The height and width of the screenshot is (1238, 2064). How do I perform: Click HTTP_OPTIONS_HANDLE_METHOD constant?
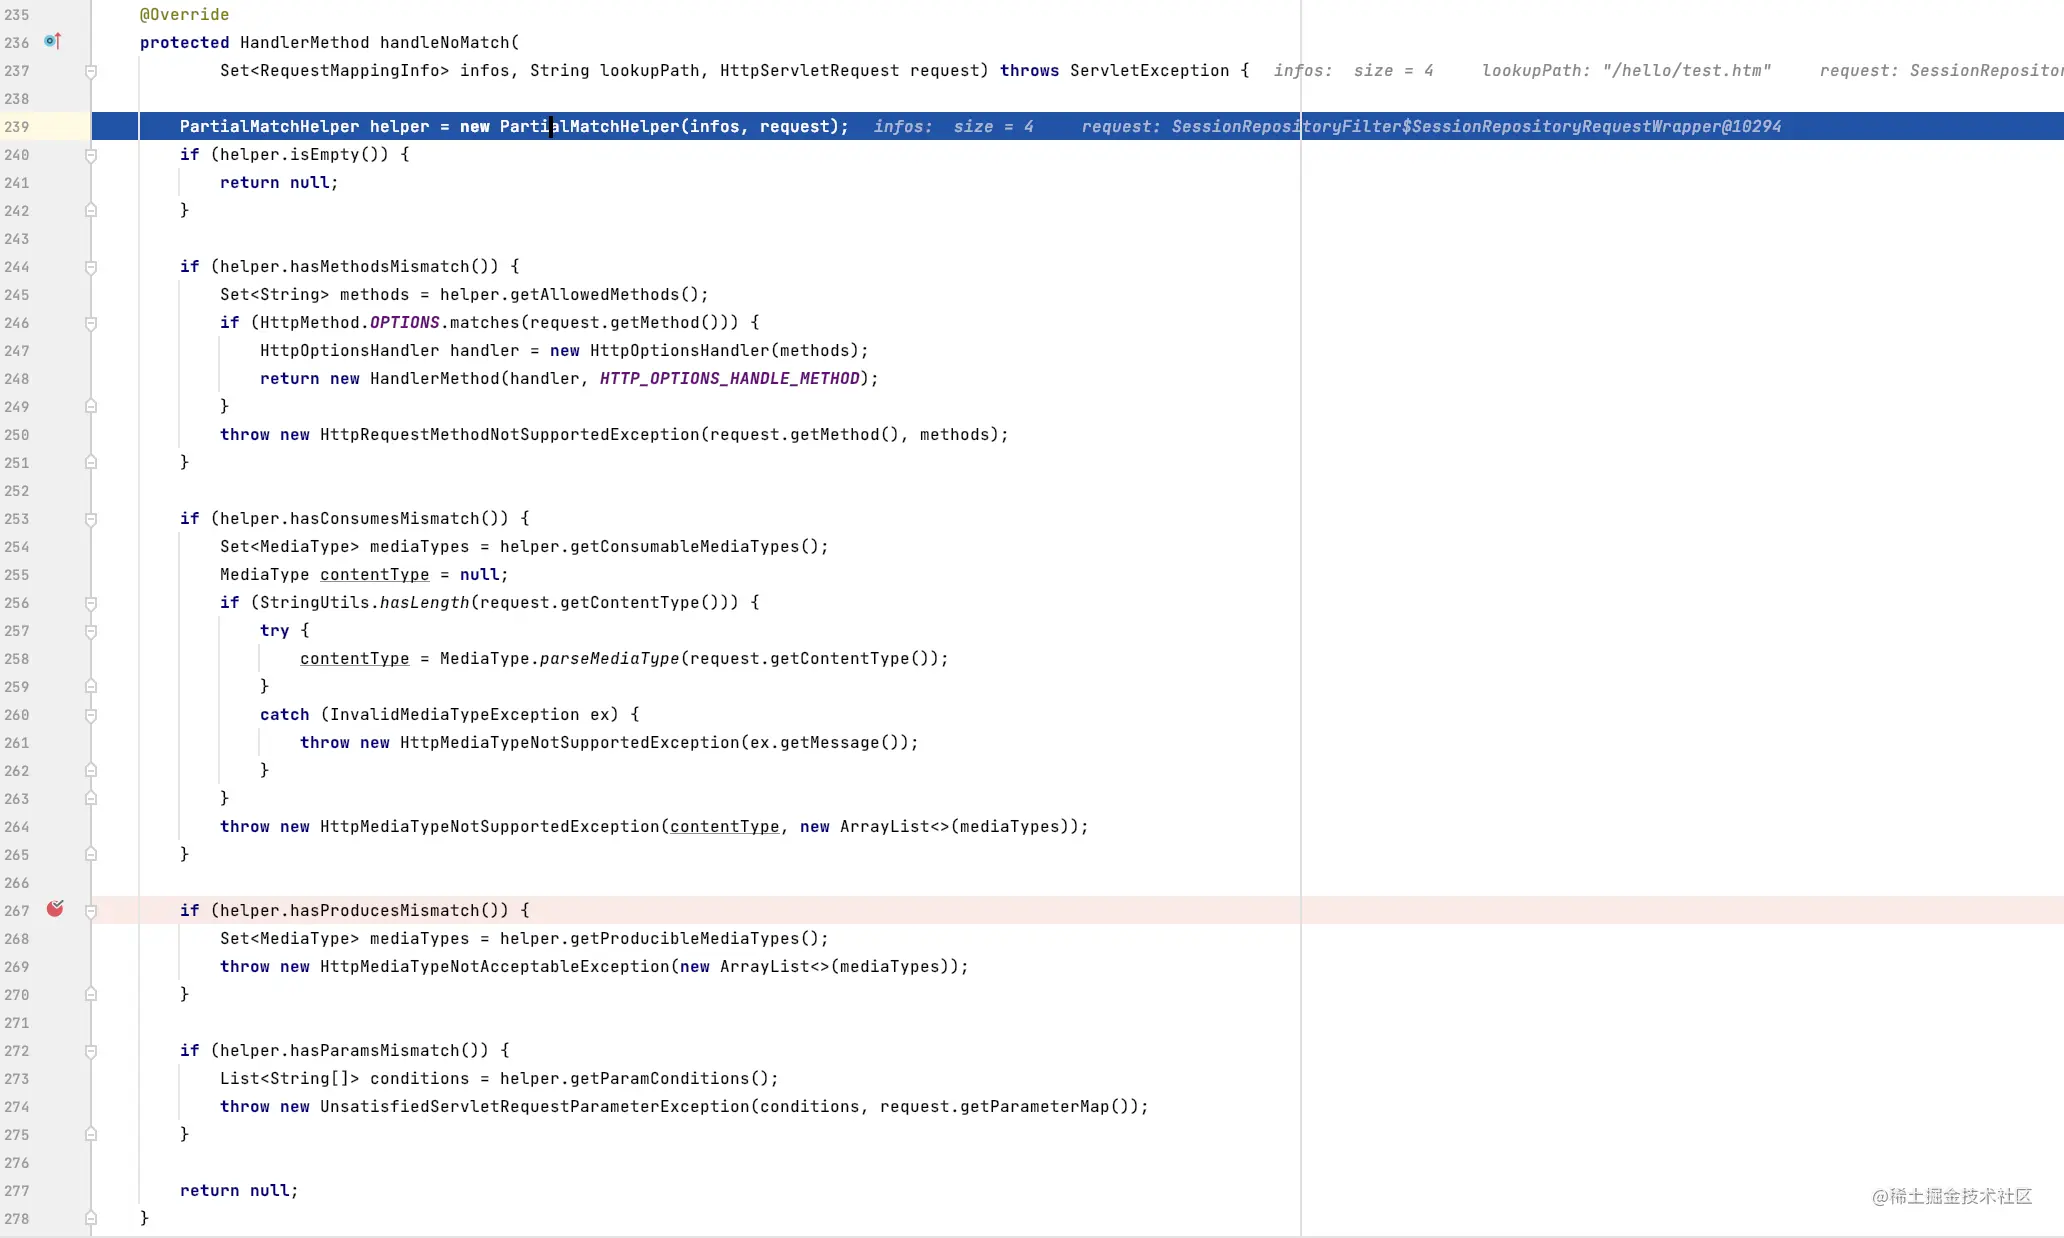pyautogui.click(x=729, y=378)
